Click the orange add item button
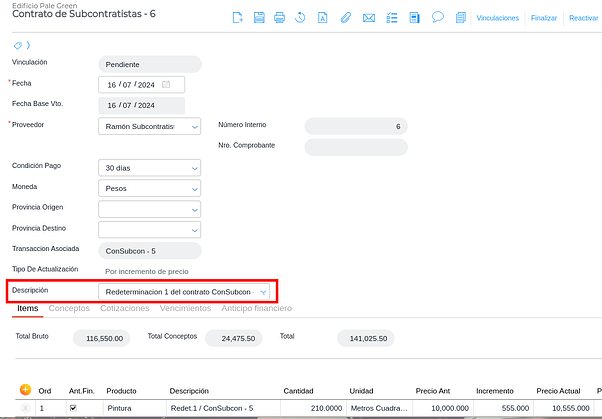Image resolution: width=602 pixels, height=419 pixels. [25, 389]
